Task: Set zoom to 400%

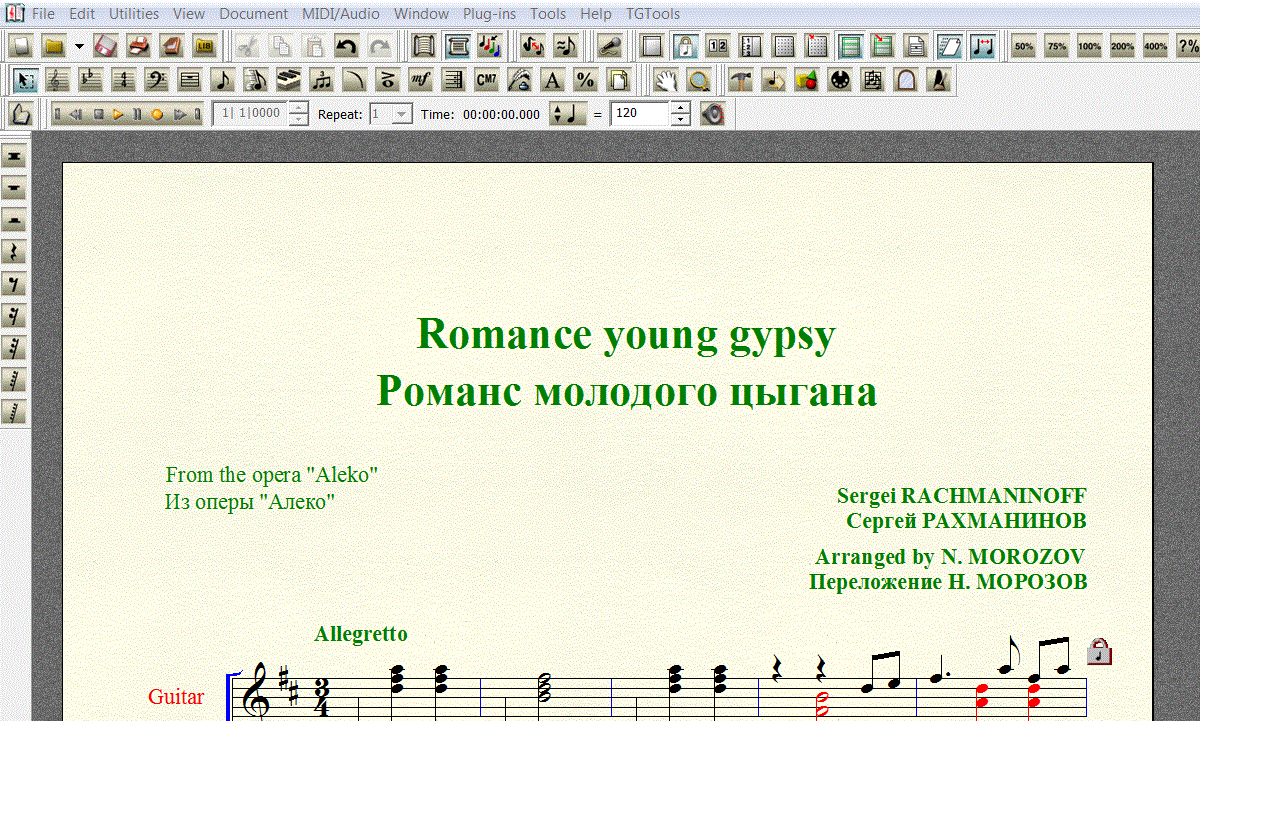Action: tap(1156, 46)
